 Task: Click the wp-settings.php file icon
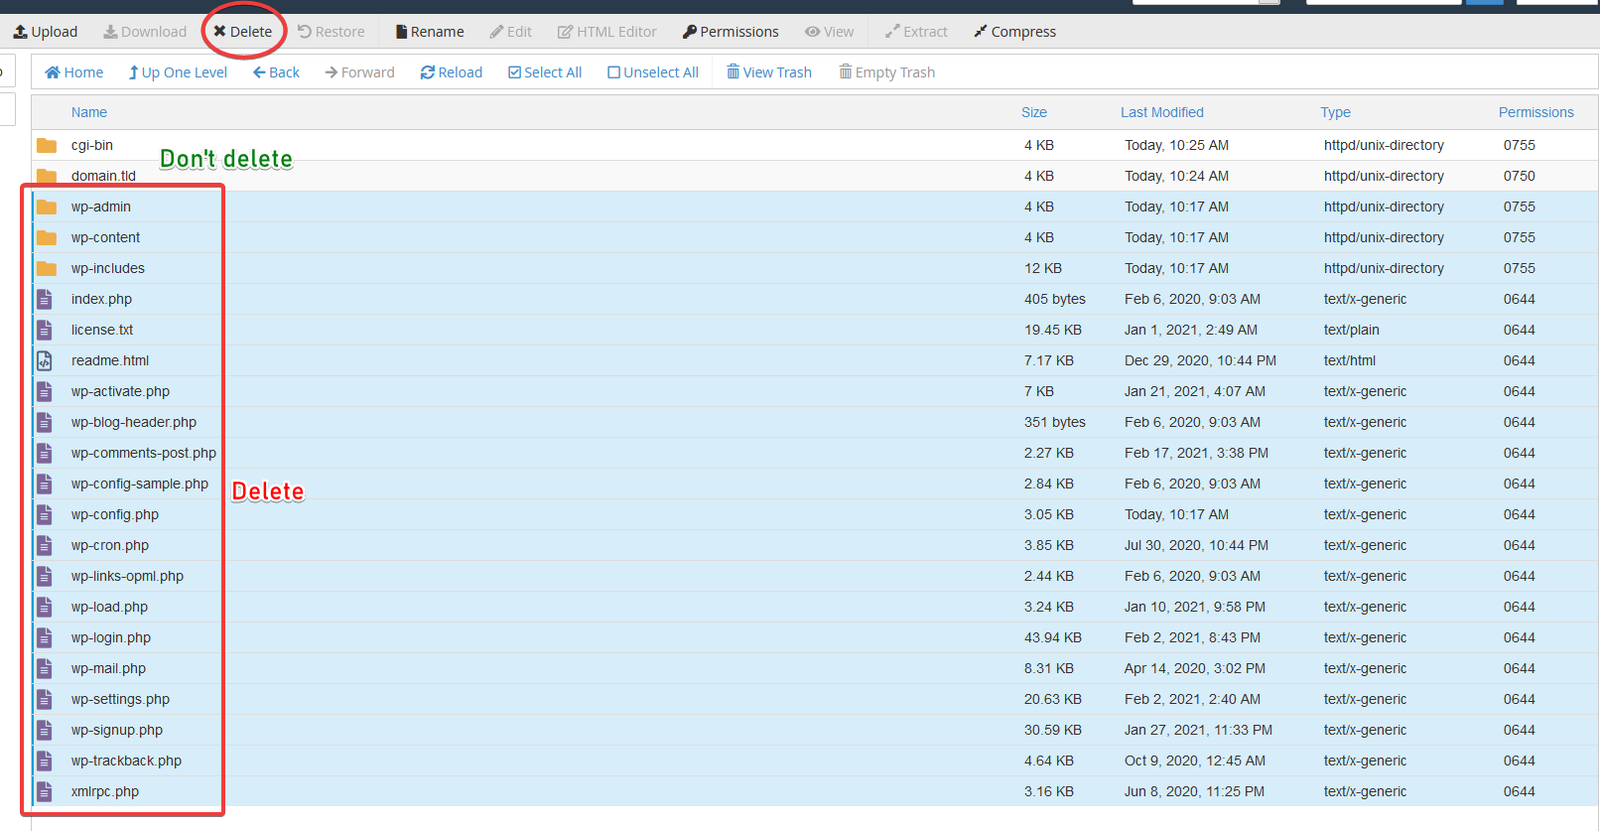(45, 699)
